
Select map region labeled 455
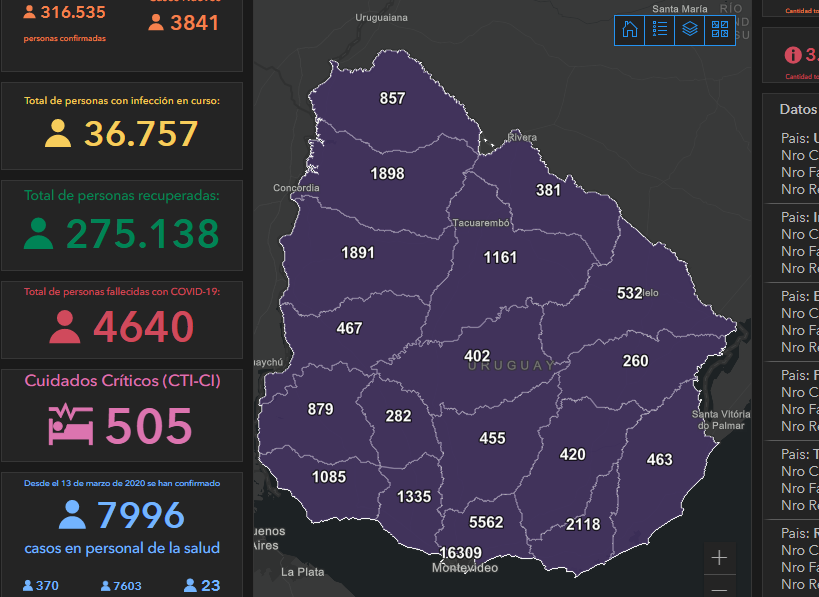(x=493, y=438)
